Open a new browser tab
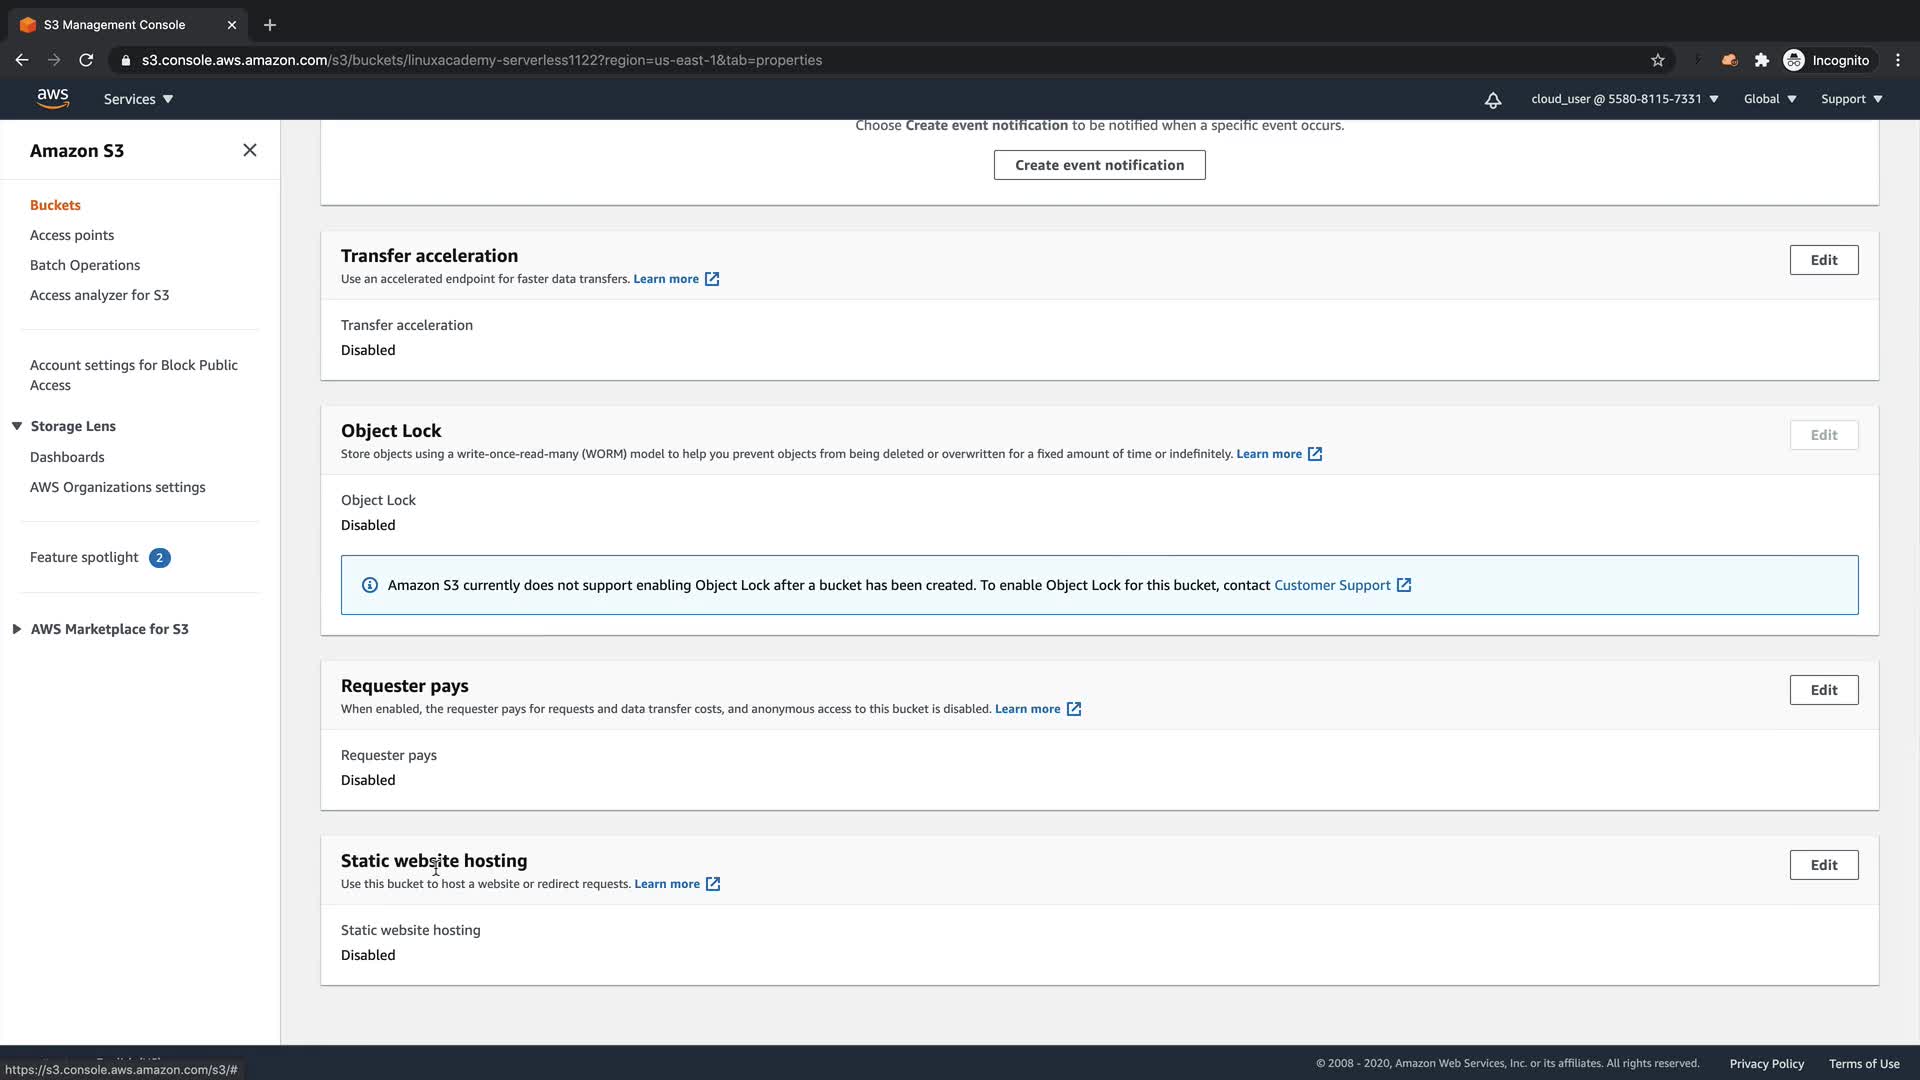The height and width of the screenshot is (1080, 1920). 269,25
